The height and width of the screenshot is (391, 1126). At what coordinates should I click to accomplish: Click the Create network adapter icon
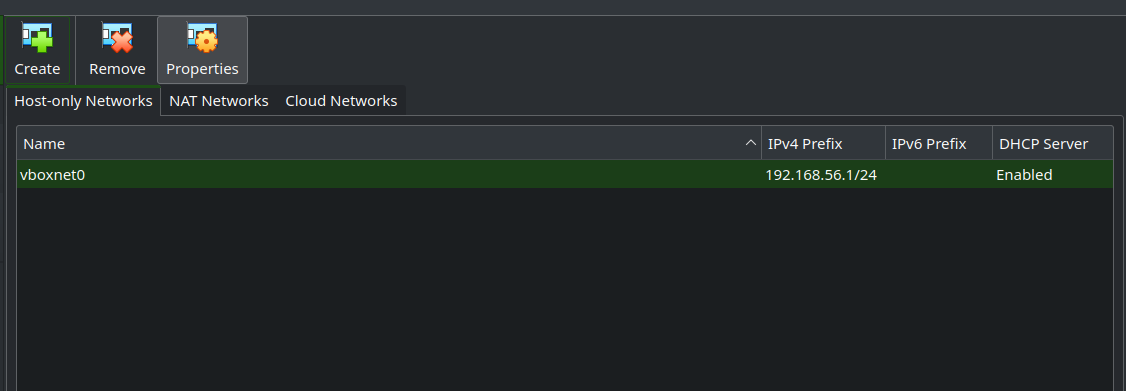point(37,37)
